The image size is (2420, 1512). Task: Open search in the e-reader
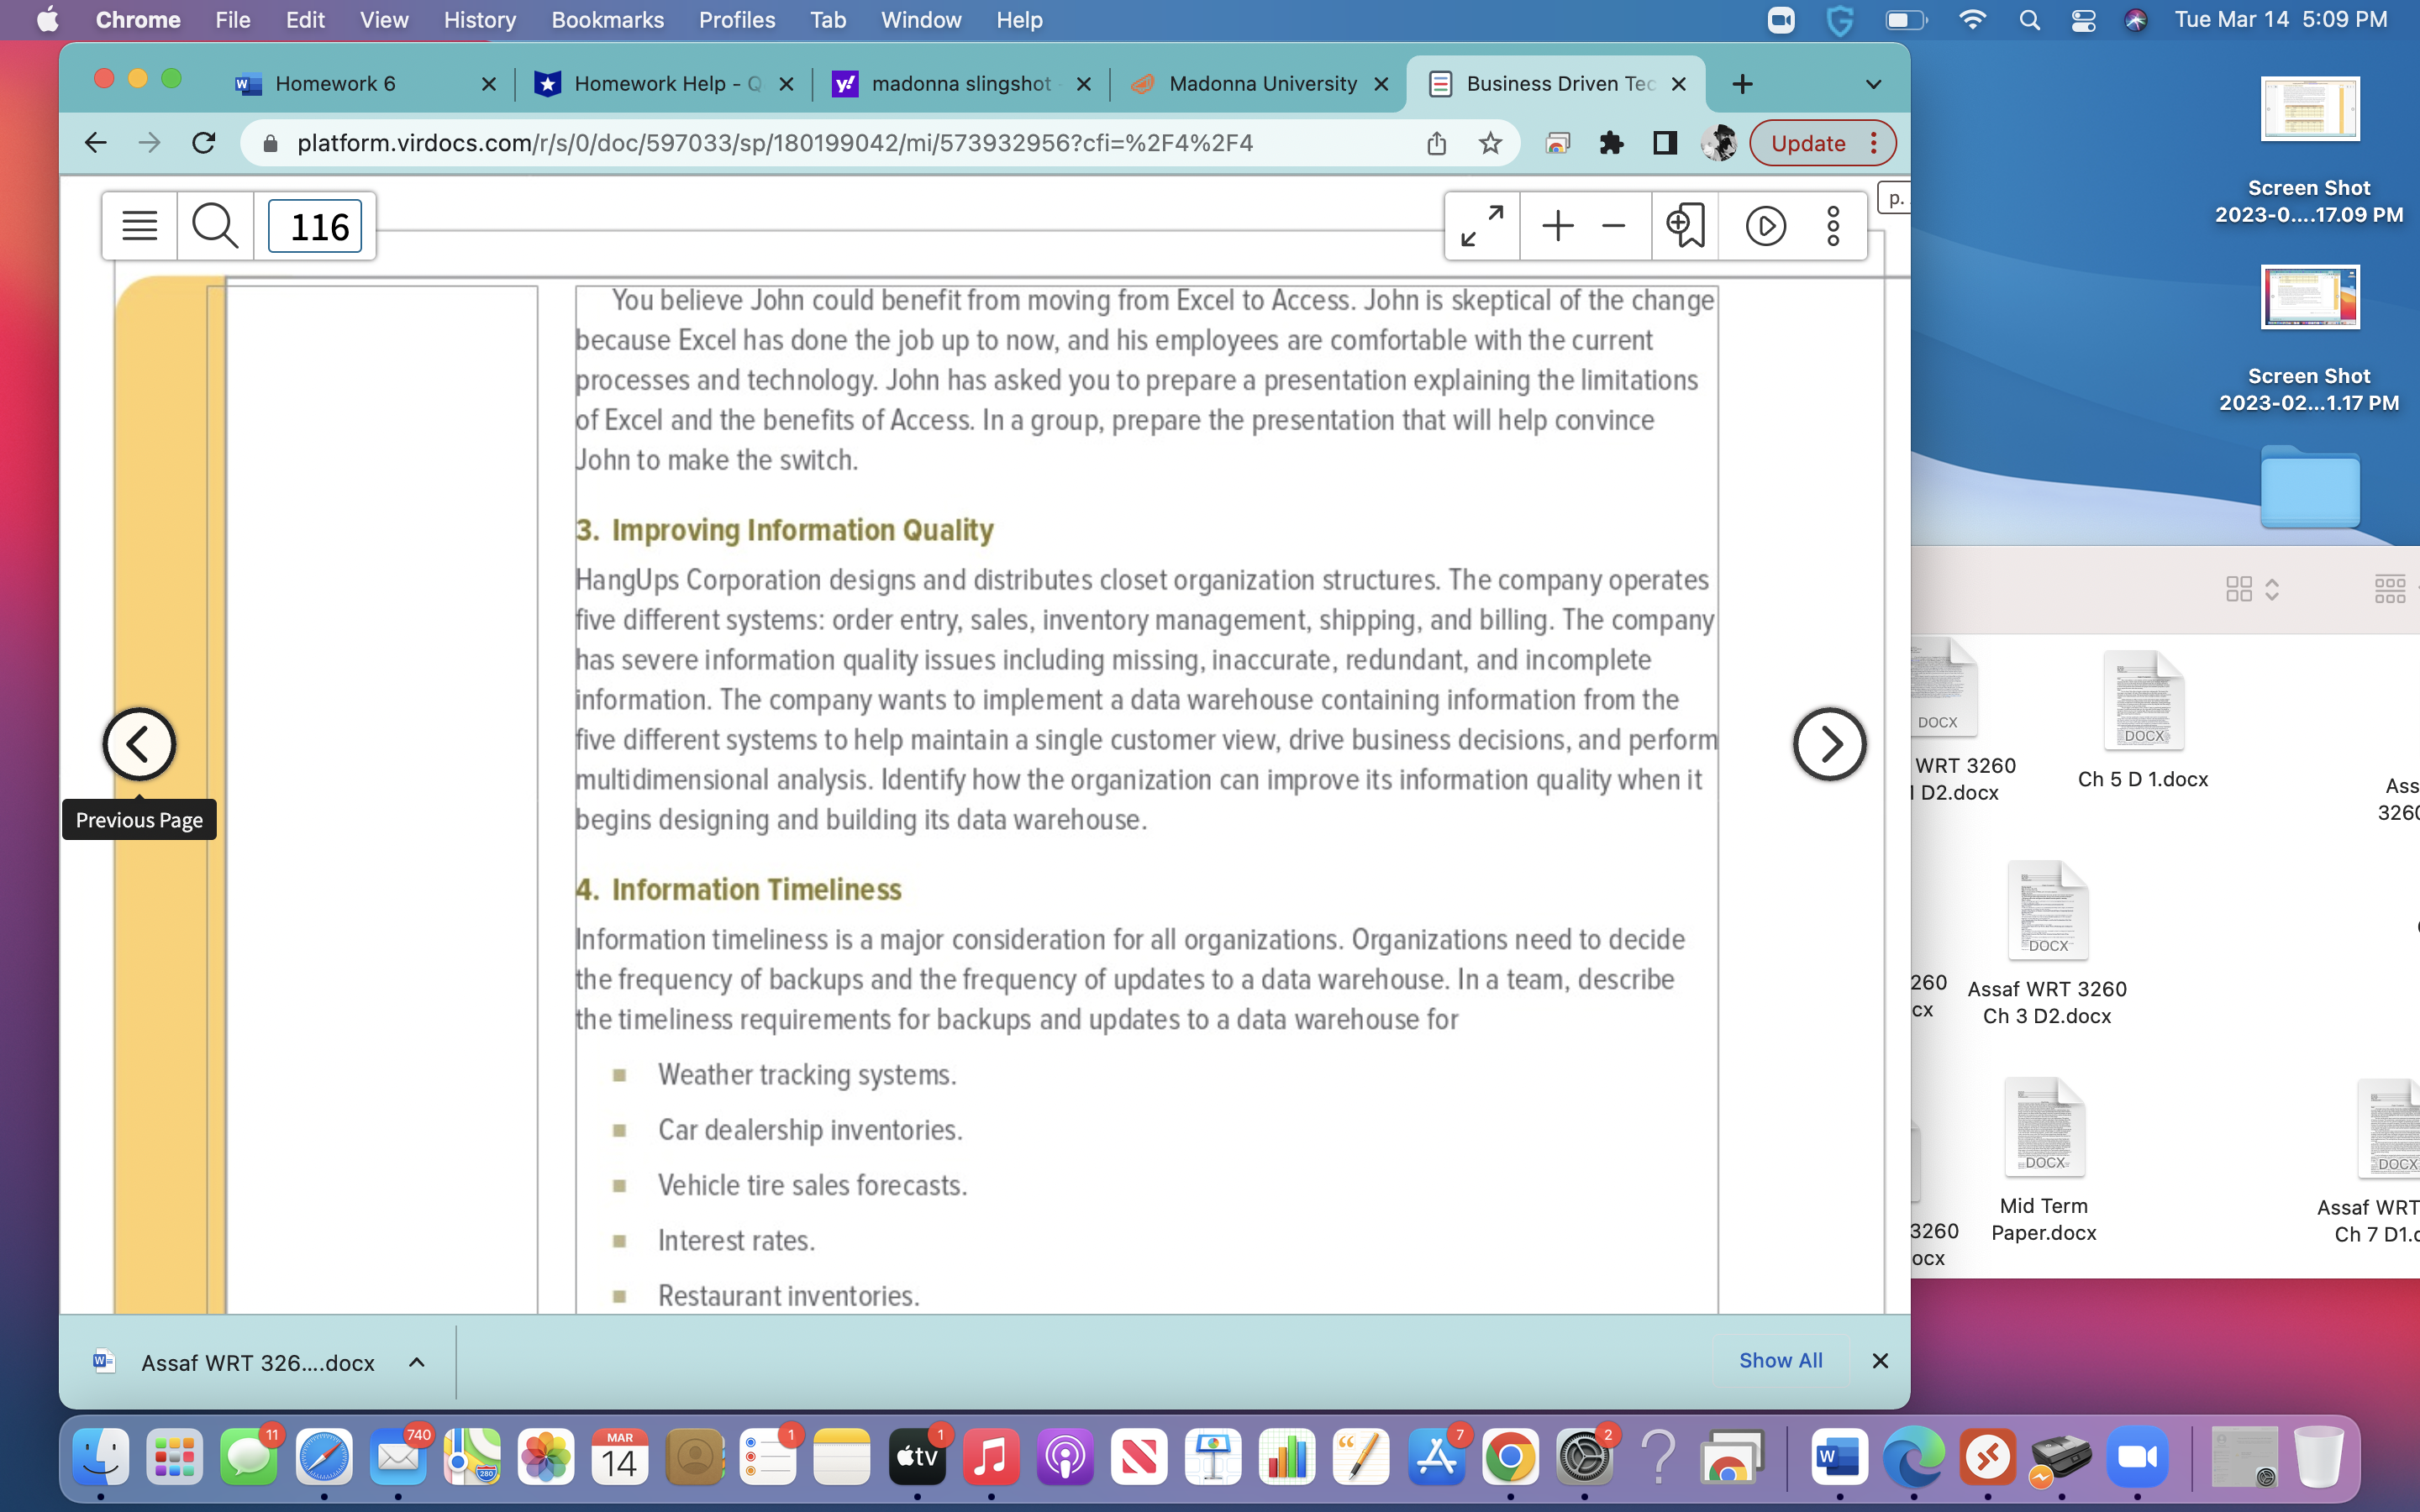click(x=213, y=225)
